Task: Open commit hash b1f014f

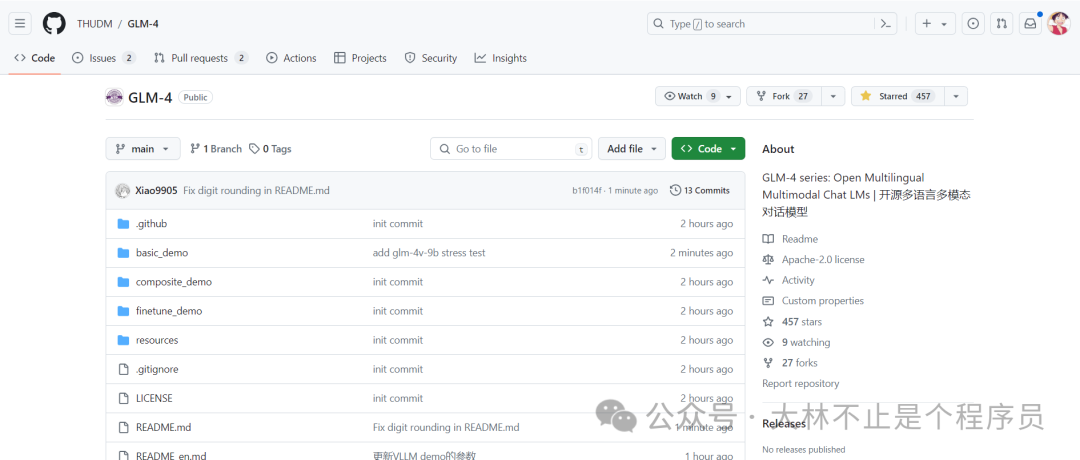Action: pos(588,191)
